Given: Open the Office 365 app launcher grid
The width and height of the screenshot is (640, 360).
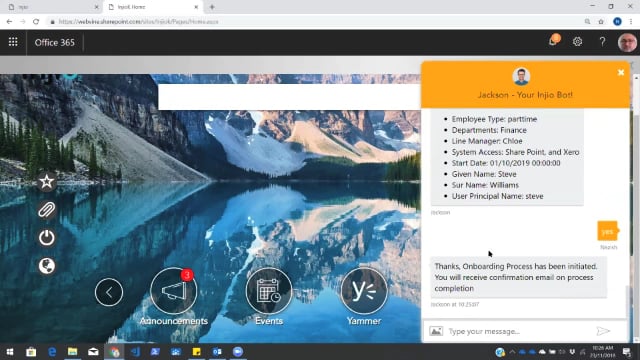Looking at the screenshot, I should click(13, 42).
